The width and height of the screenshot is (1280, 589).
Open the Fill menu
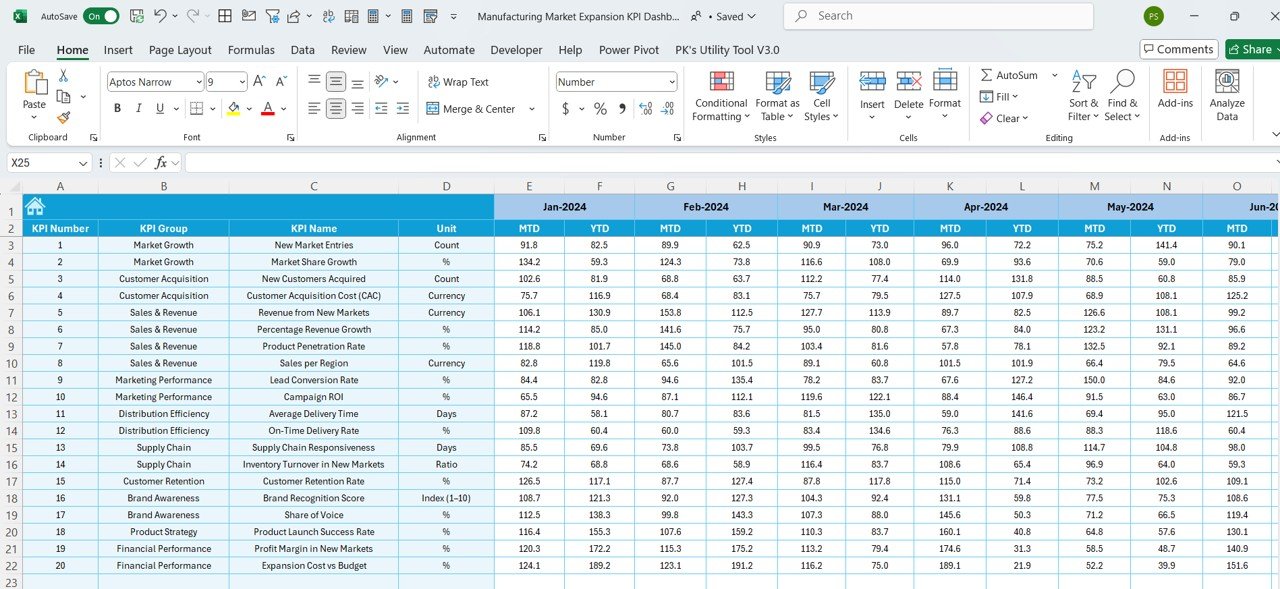point(998,97)
